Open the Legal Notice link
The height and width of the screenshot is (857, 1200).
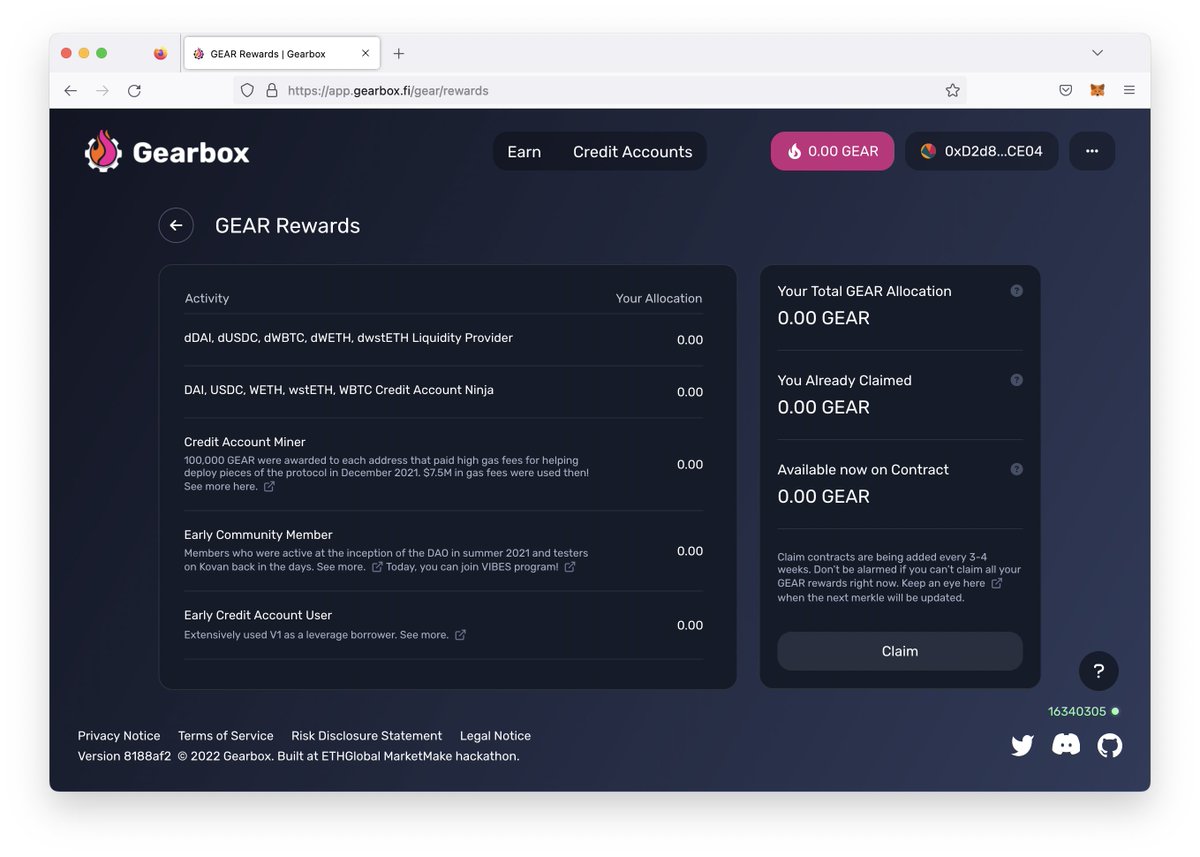coord(495,736)
